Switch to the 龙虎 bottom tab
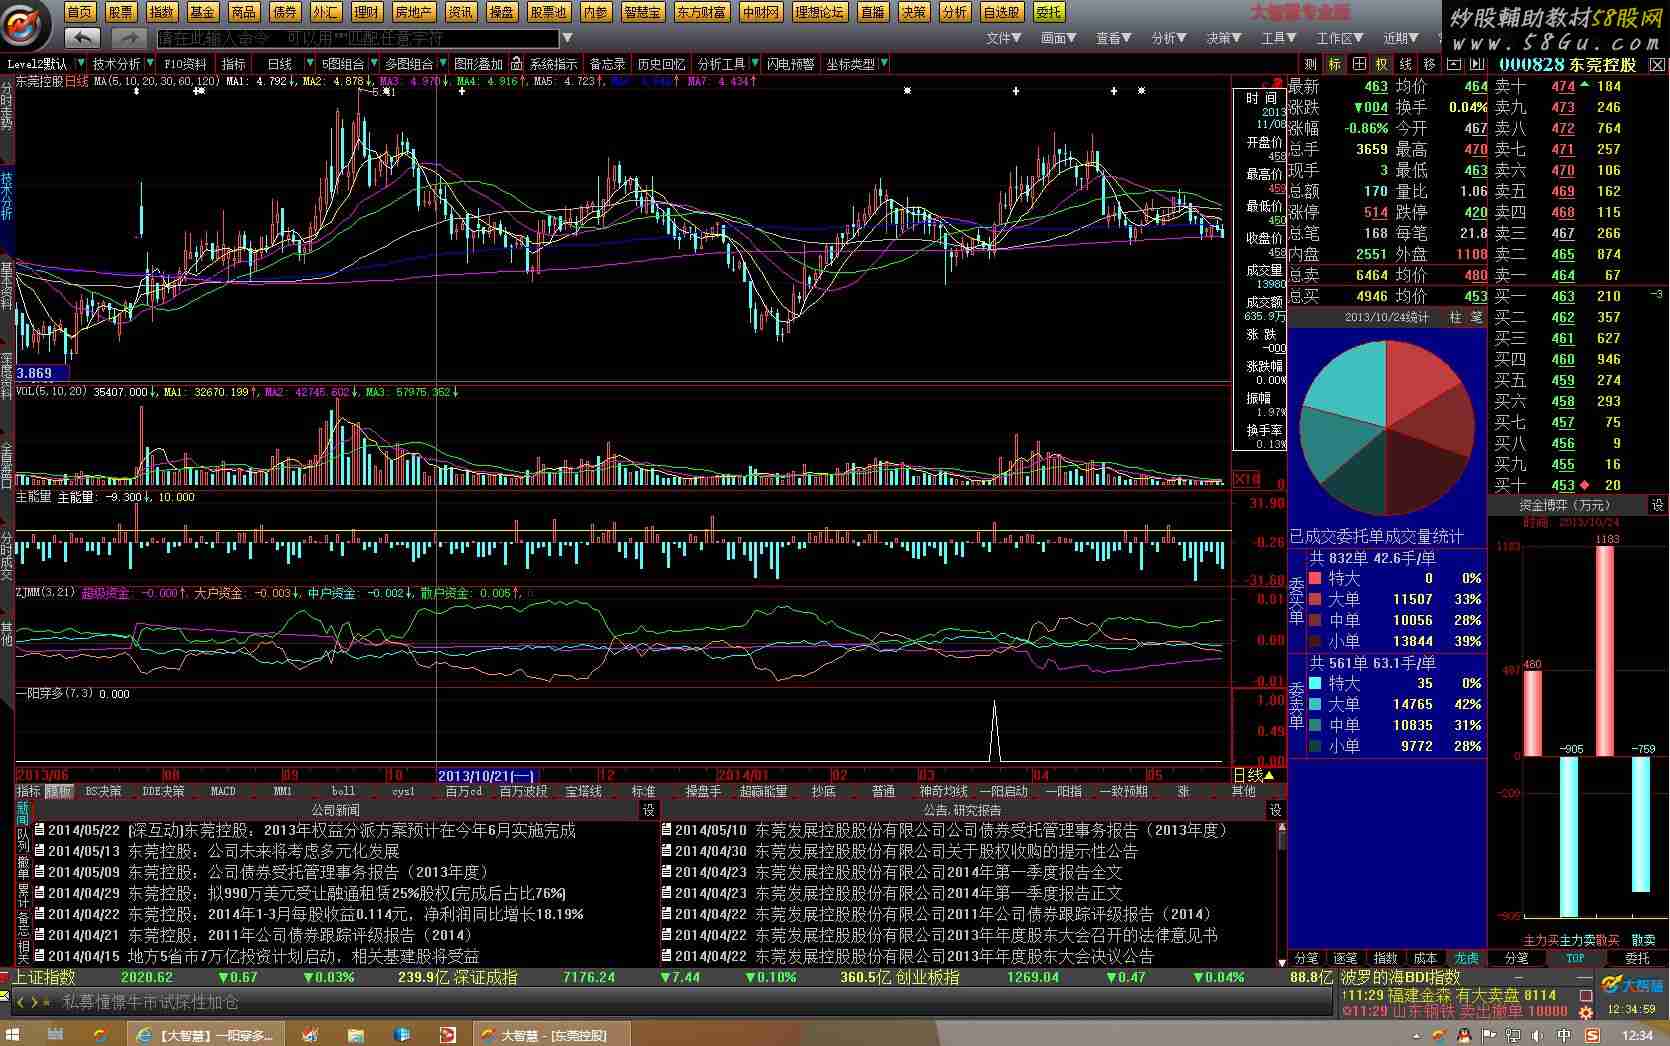The image size is (1670, 1046). point(1466,958)
